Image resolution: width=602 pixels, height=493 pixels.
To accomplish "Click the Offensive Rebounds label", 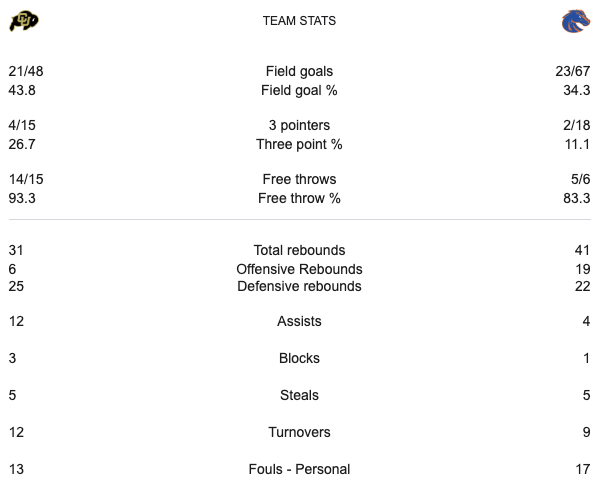I will pos(299,269).
